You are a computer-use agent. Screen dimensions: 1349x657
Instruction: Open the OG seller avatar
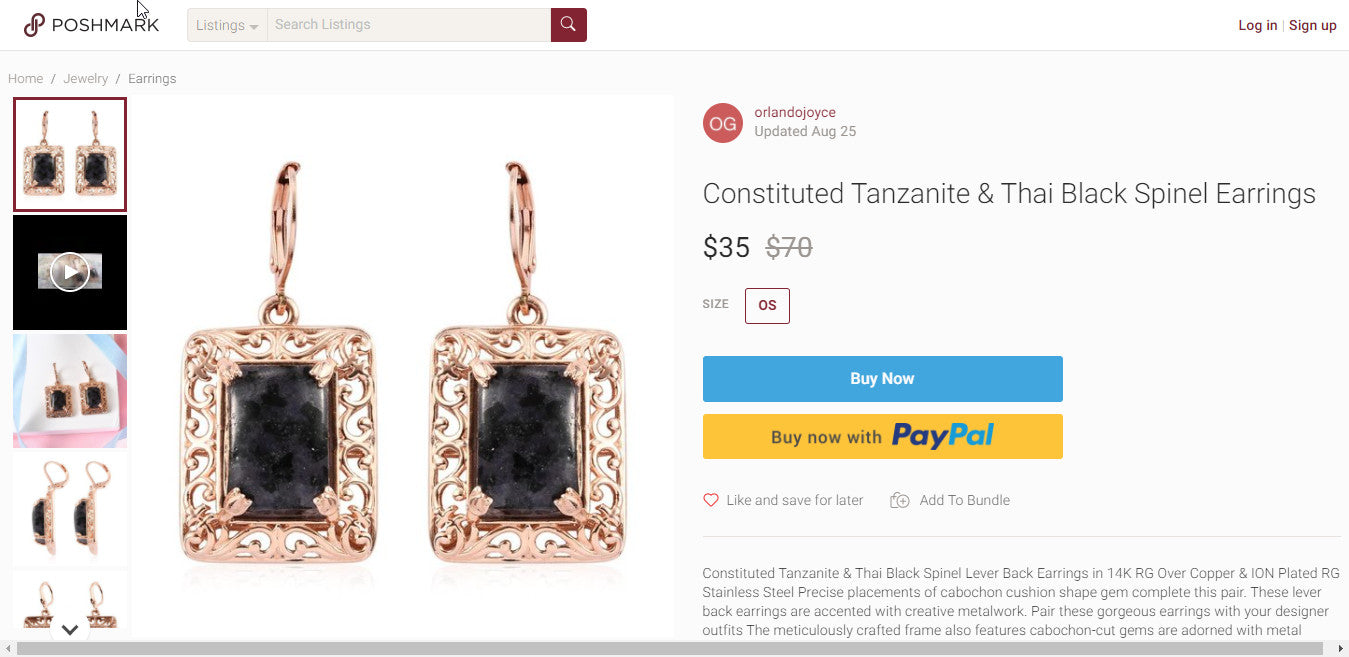coord(722,121)
